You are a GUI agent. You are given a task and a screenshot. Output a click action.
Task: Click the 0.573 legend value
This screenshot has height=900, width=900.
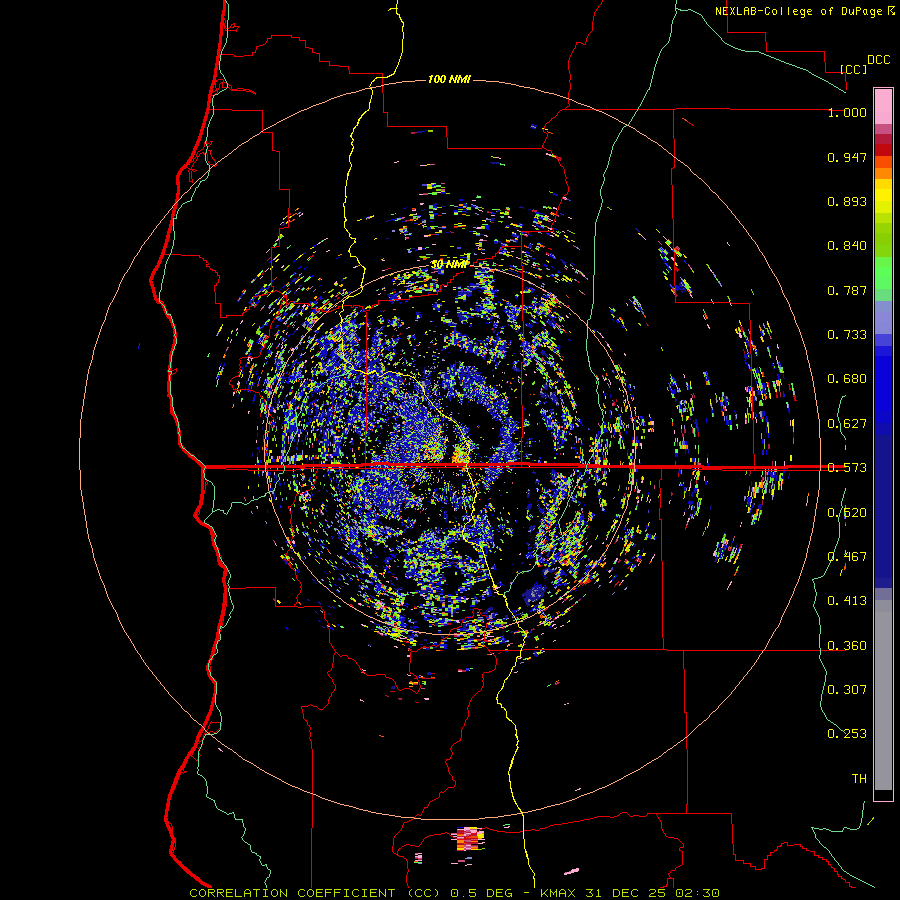click(847, 468)
